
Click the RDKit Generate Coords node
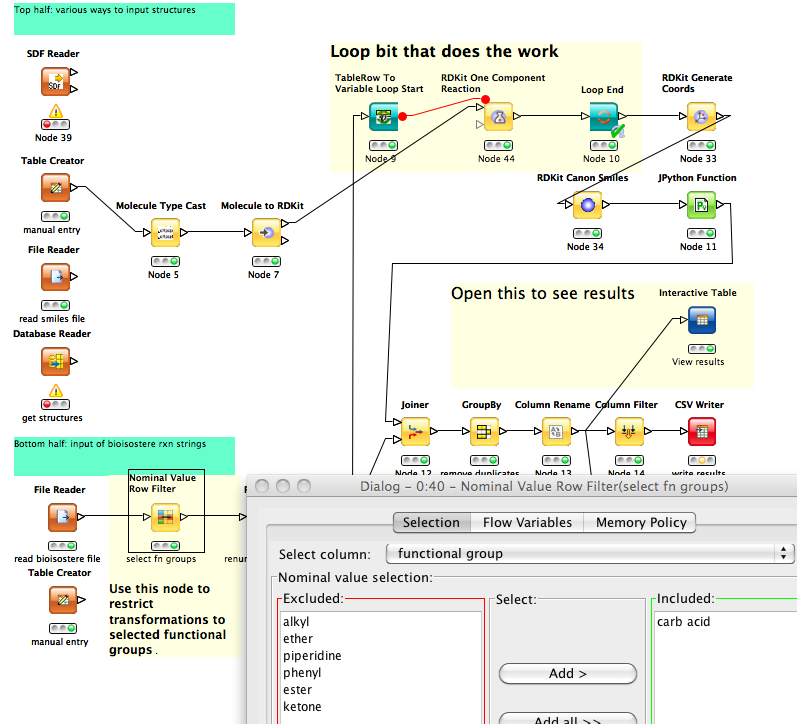(x=701, y=118)
